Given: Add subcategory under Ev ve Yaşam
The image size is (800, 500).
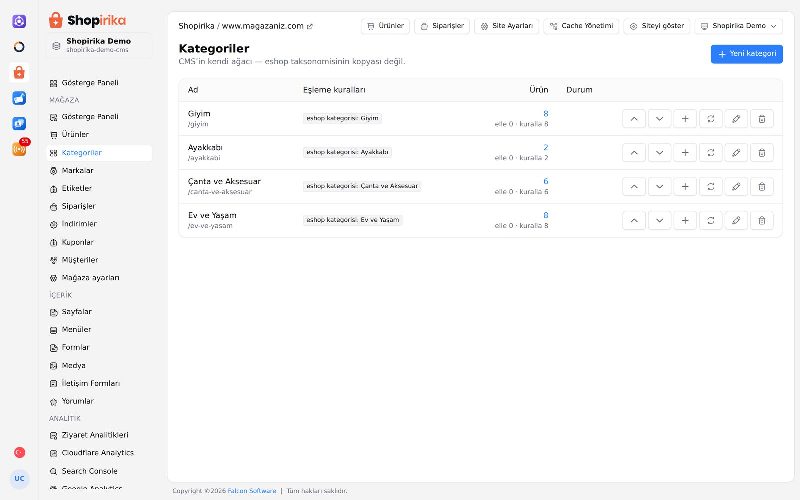Looking at the screenshot, I should tap(685, 220).
